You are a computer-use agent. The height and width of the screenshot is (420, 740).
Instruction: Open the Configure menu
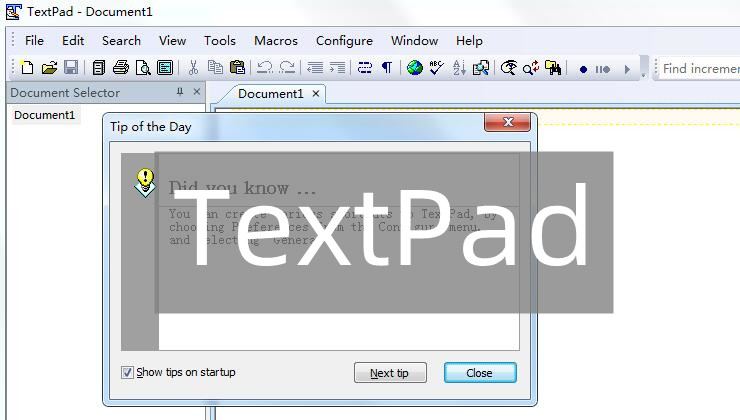tap(345, 41)
